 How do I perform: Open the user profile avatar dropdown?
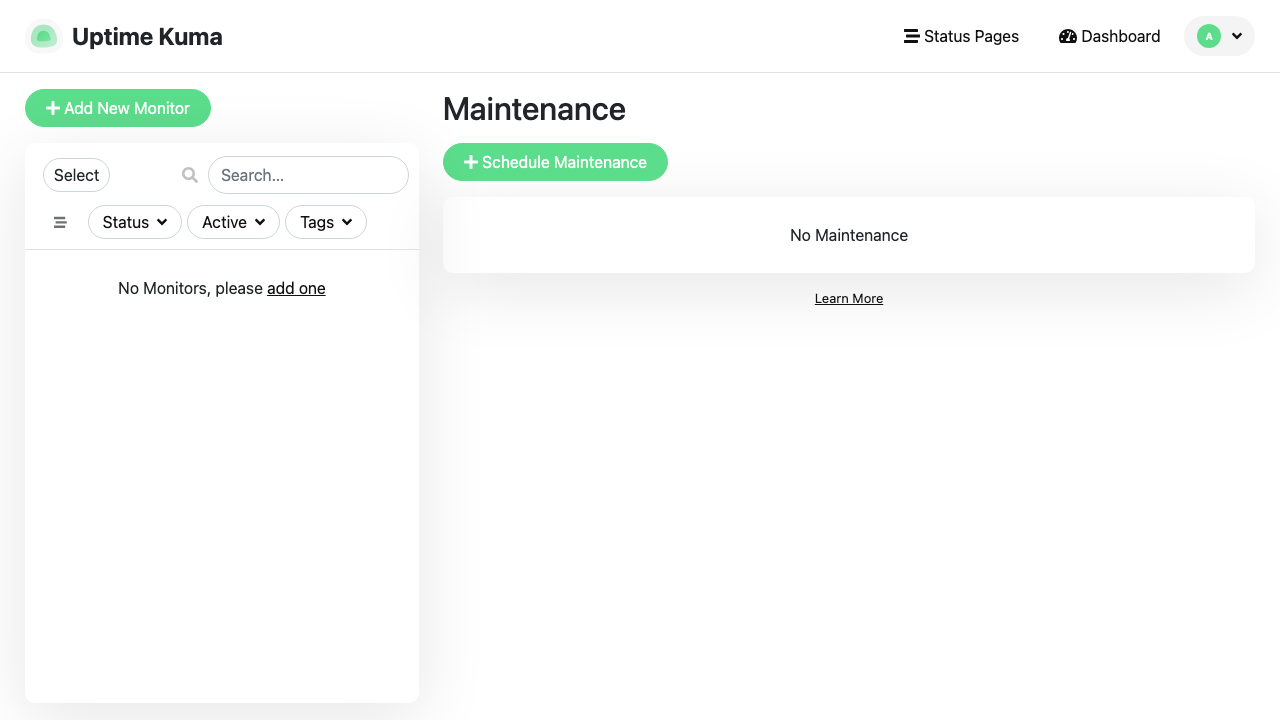tap(1219, 36)
